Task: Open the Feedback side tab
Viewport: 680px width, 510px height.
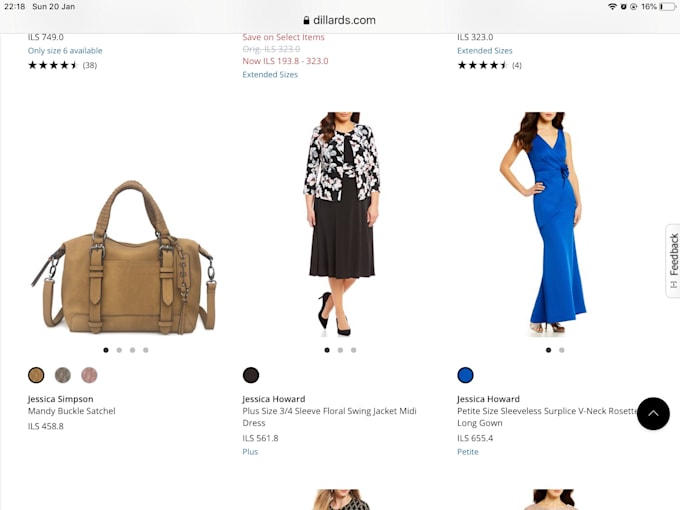Action: pos(673,260)
